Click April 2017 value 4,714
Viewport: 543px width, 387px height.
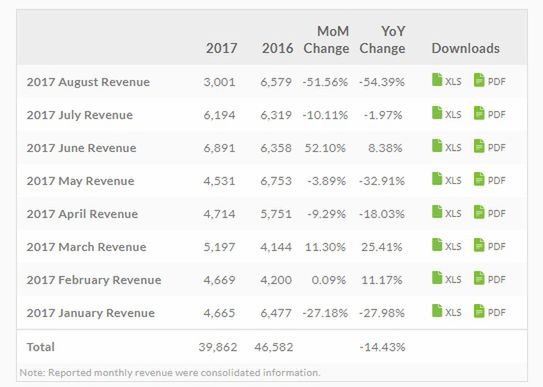click(220, 214)
